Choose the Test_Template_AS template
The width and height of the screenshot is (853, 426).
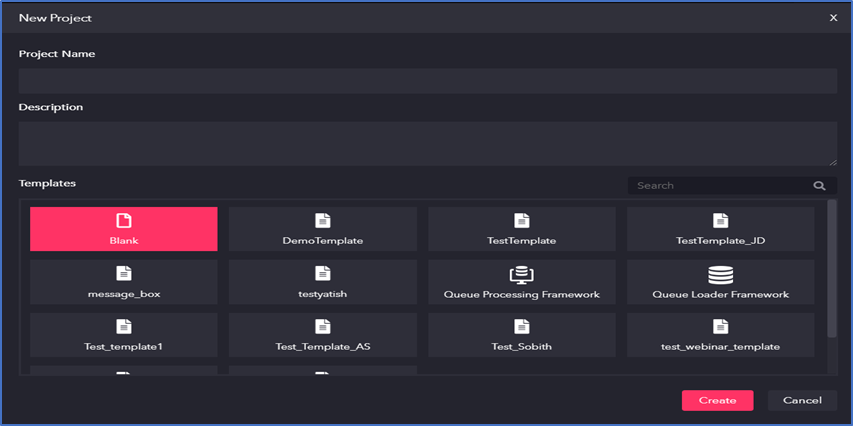323,335
